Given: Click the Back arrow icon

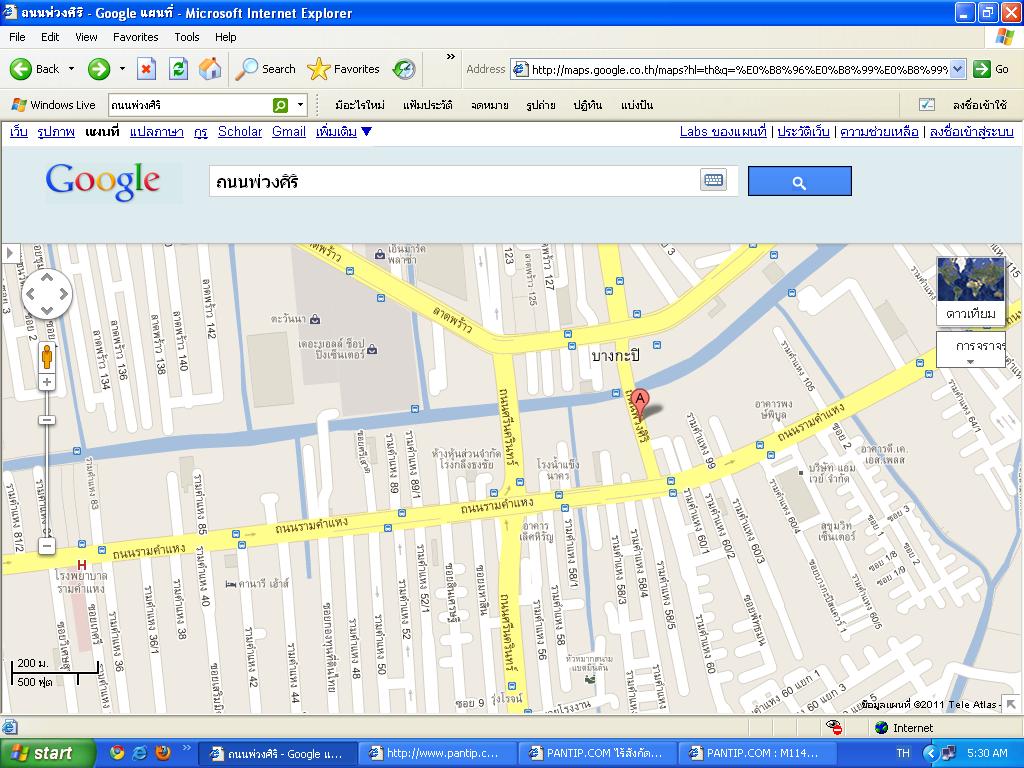Looking at the screenshot, I should [x=20, y=69].
